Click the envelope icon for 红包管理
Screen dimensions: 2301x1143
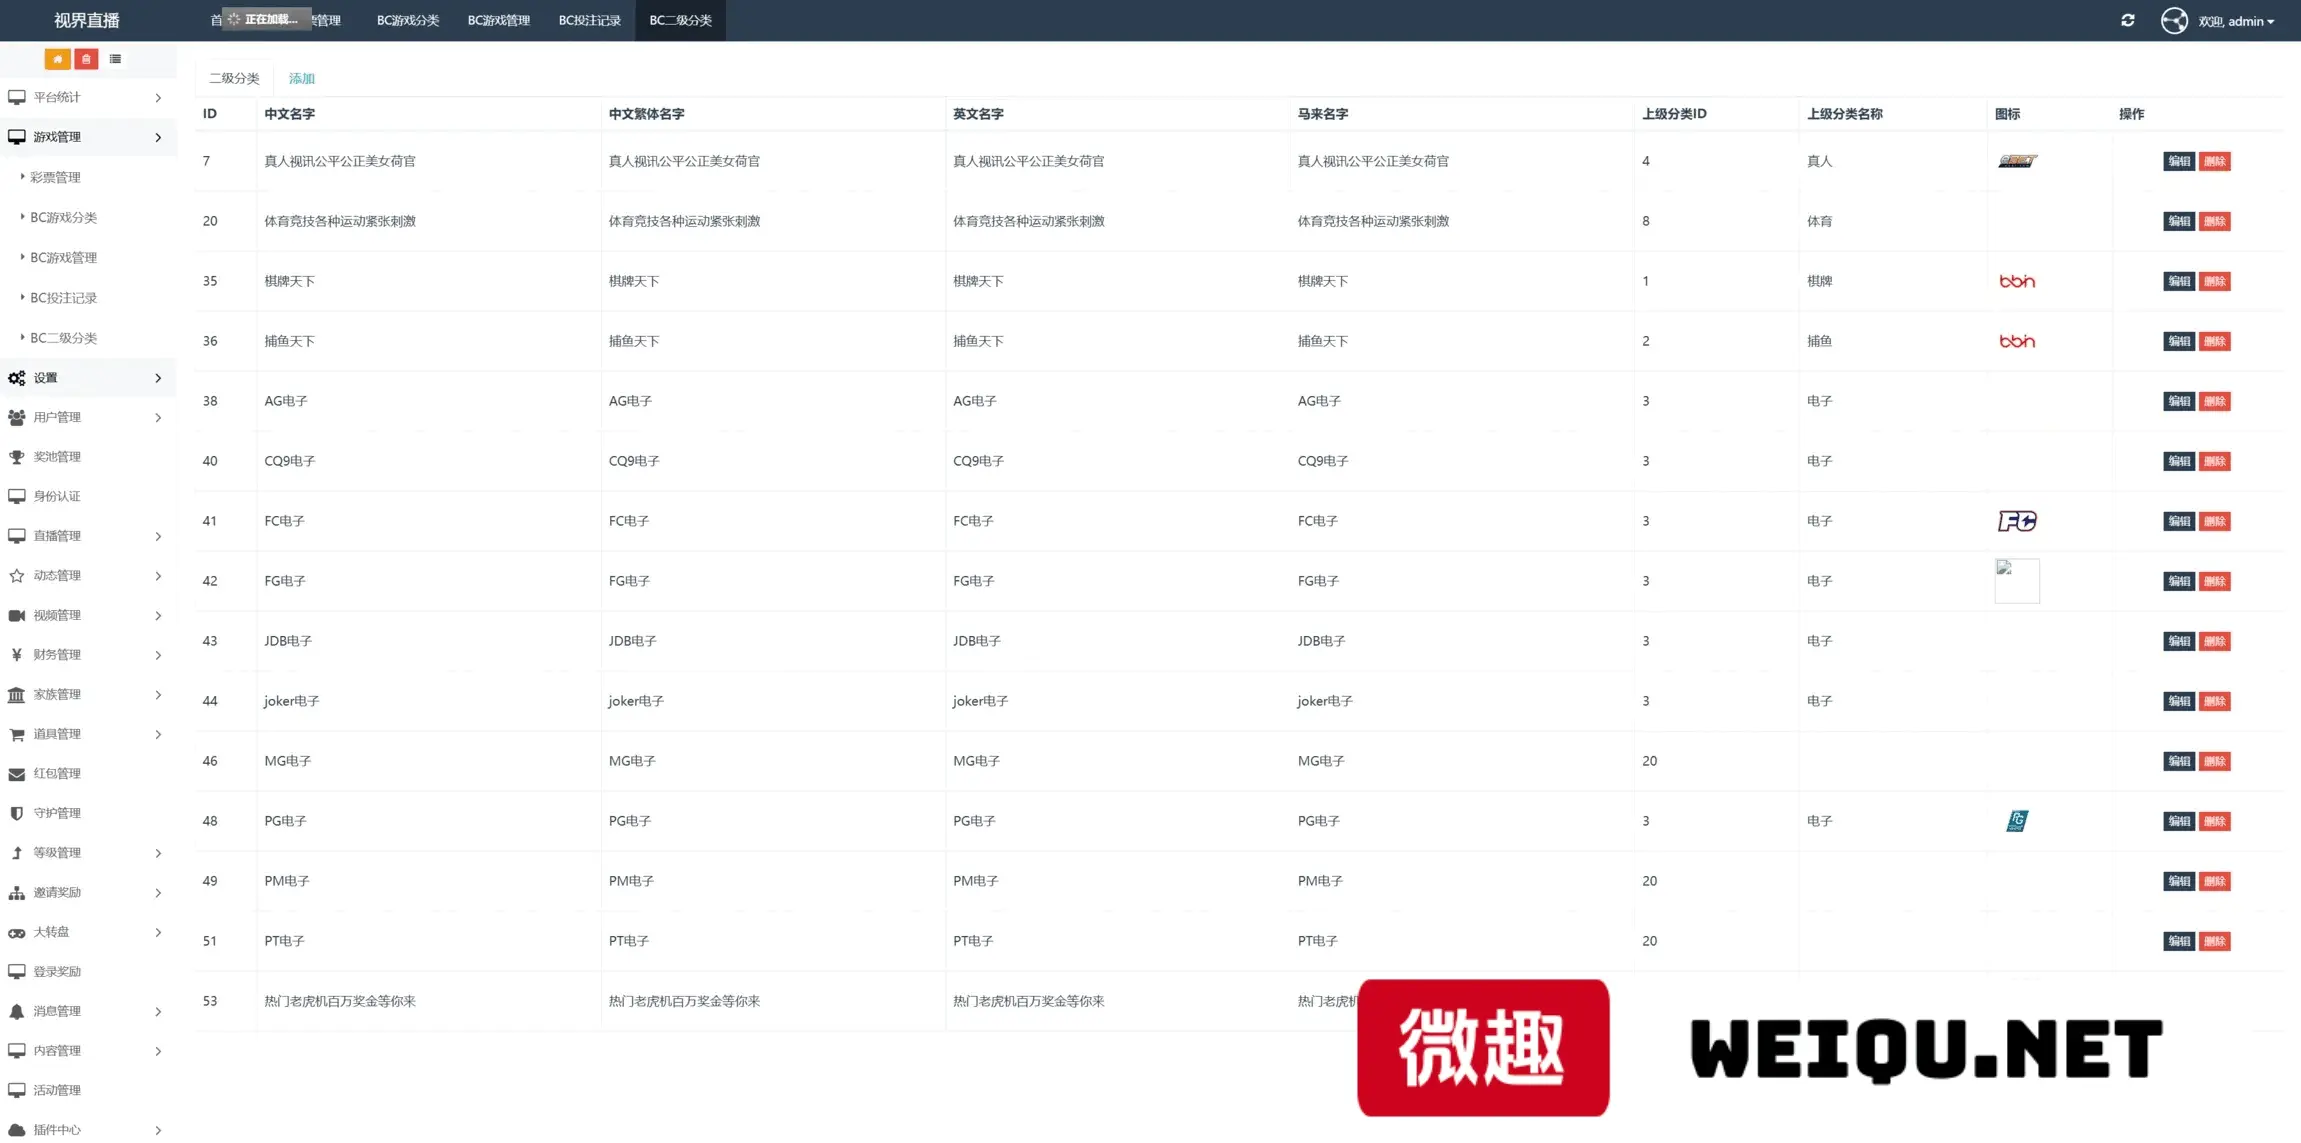[17, 774]
